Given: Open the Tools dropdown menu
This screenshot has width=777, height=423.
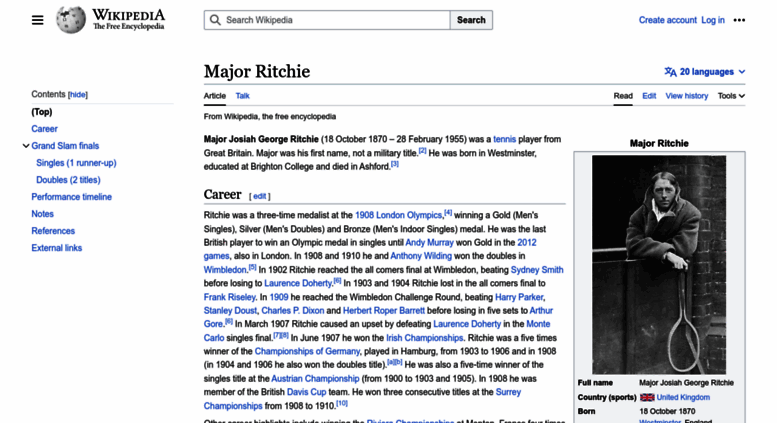Looking at the screenshot, I should pos(731,96).
